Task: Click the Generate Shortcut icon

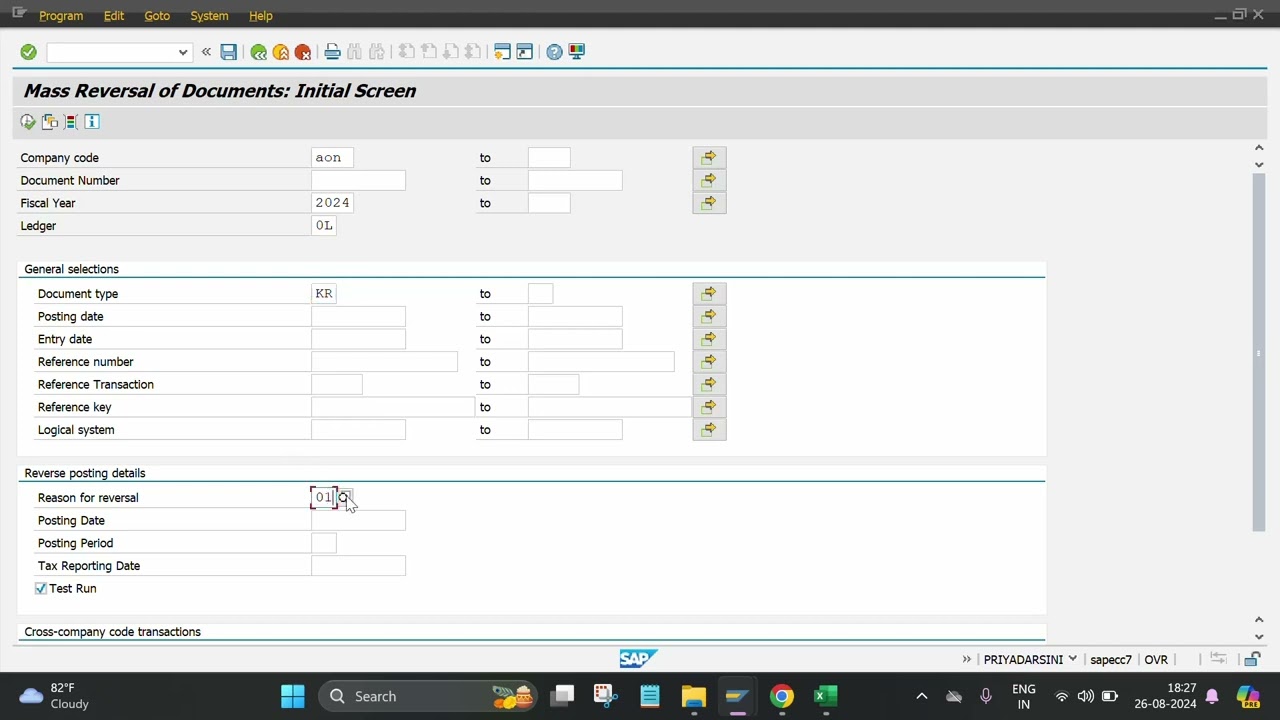Action: coord(525,52)
